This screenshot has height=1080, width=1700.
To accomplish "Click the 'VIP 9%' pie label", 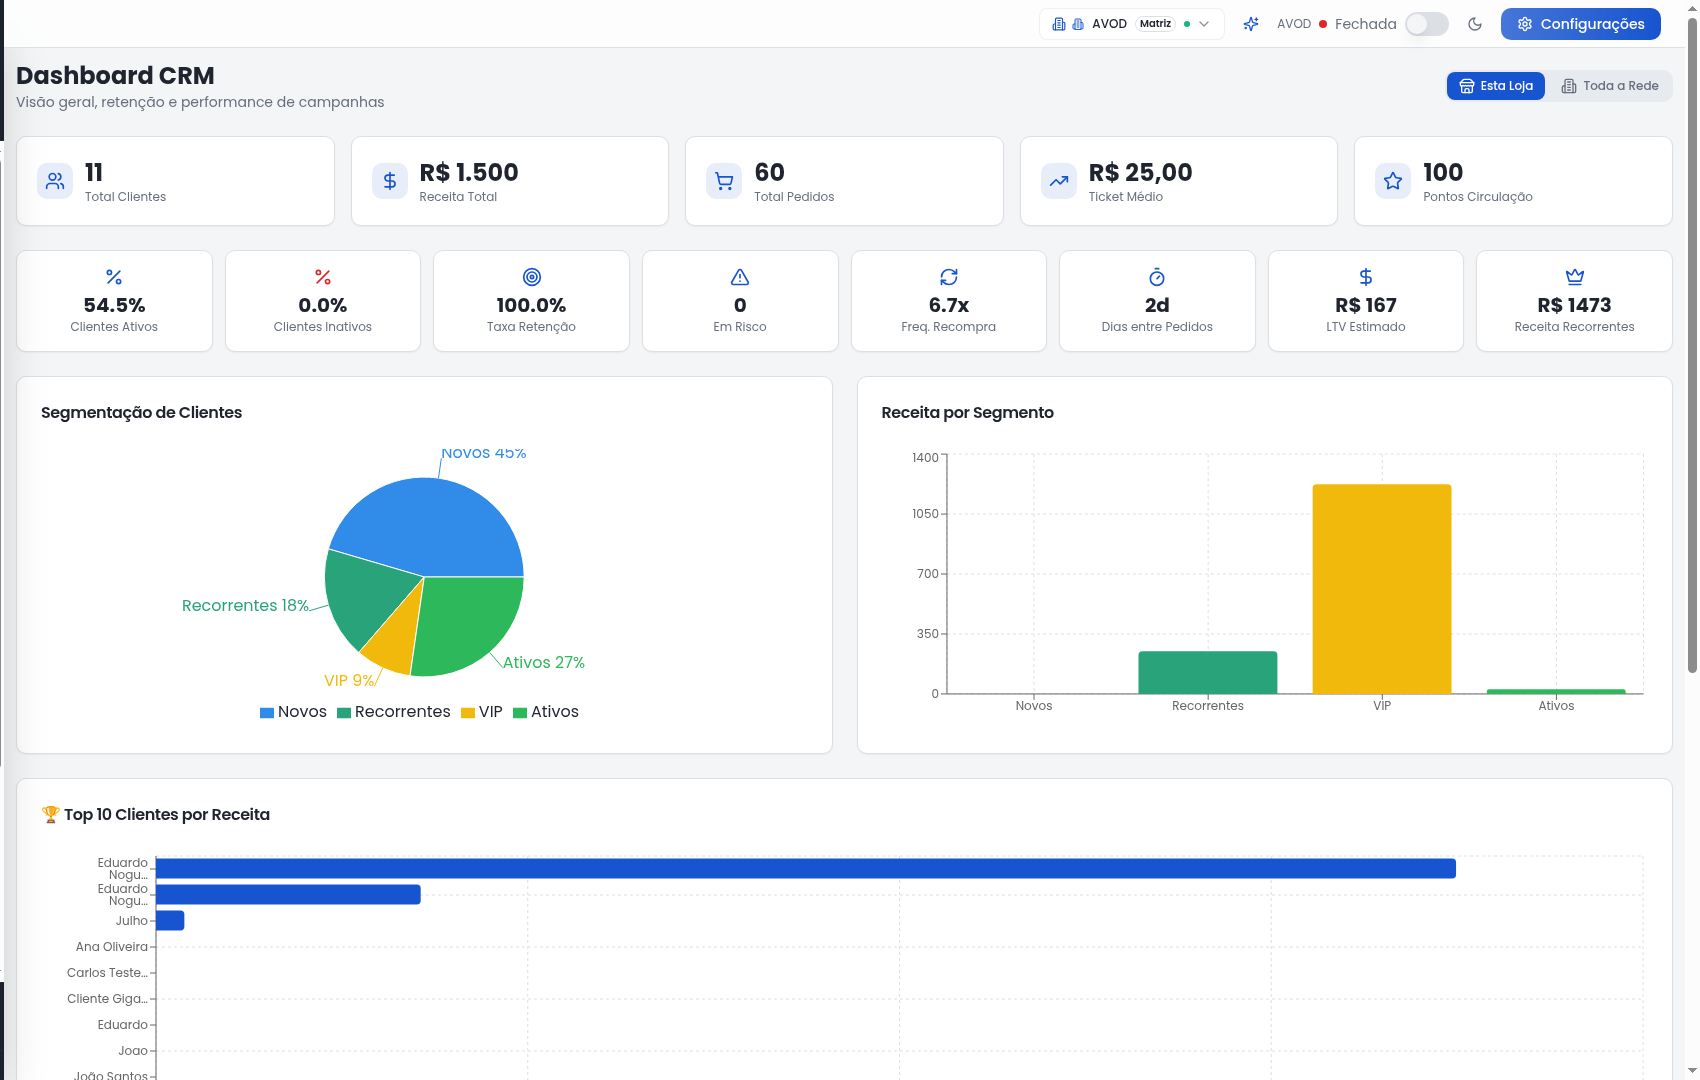I will pyautogui.click(x=349, y=681).
